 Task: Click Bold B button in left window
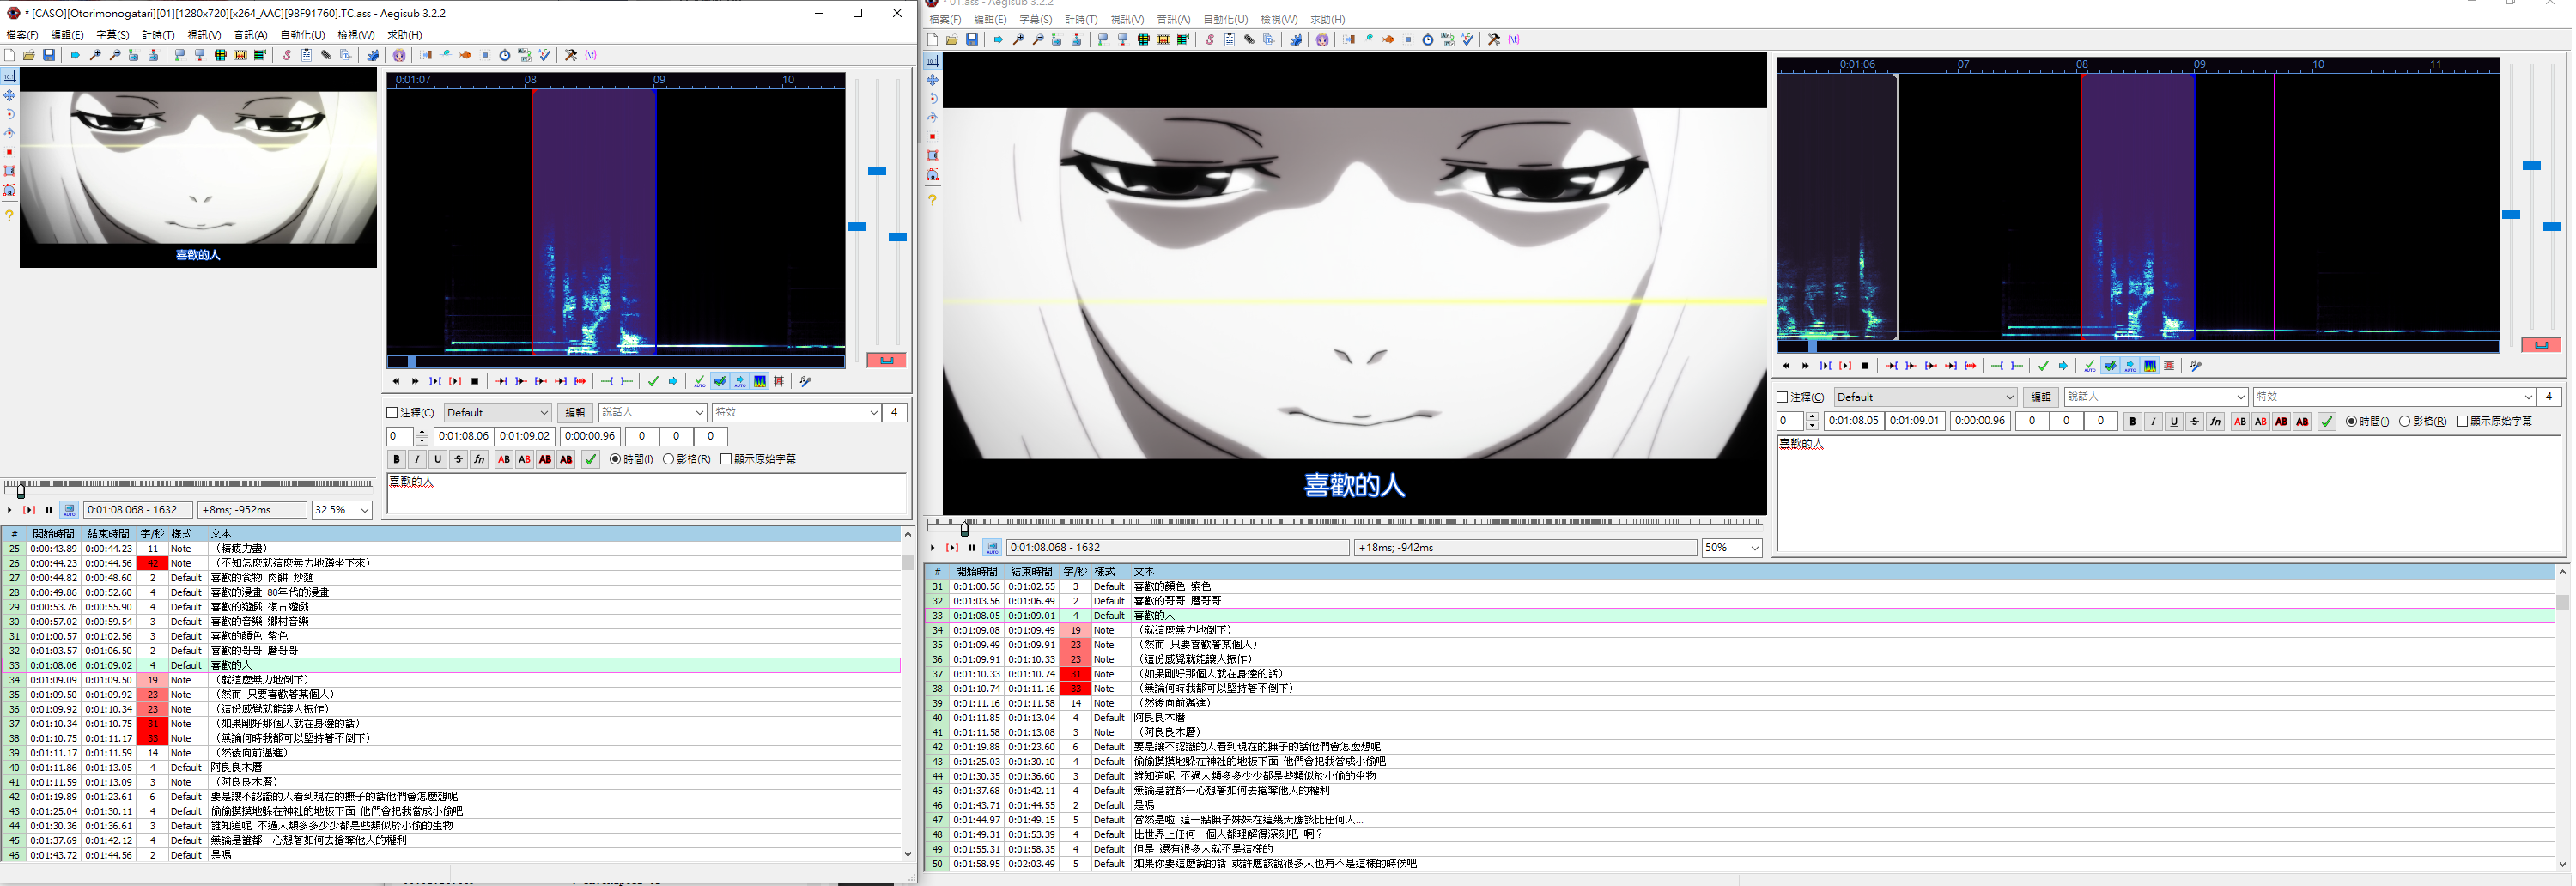click(x=396, y=459)
